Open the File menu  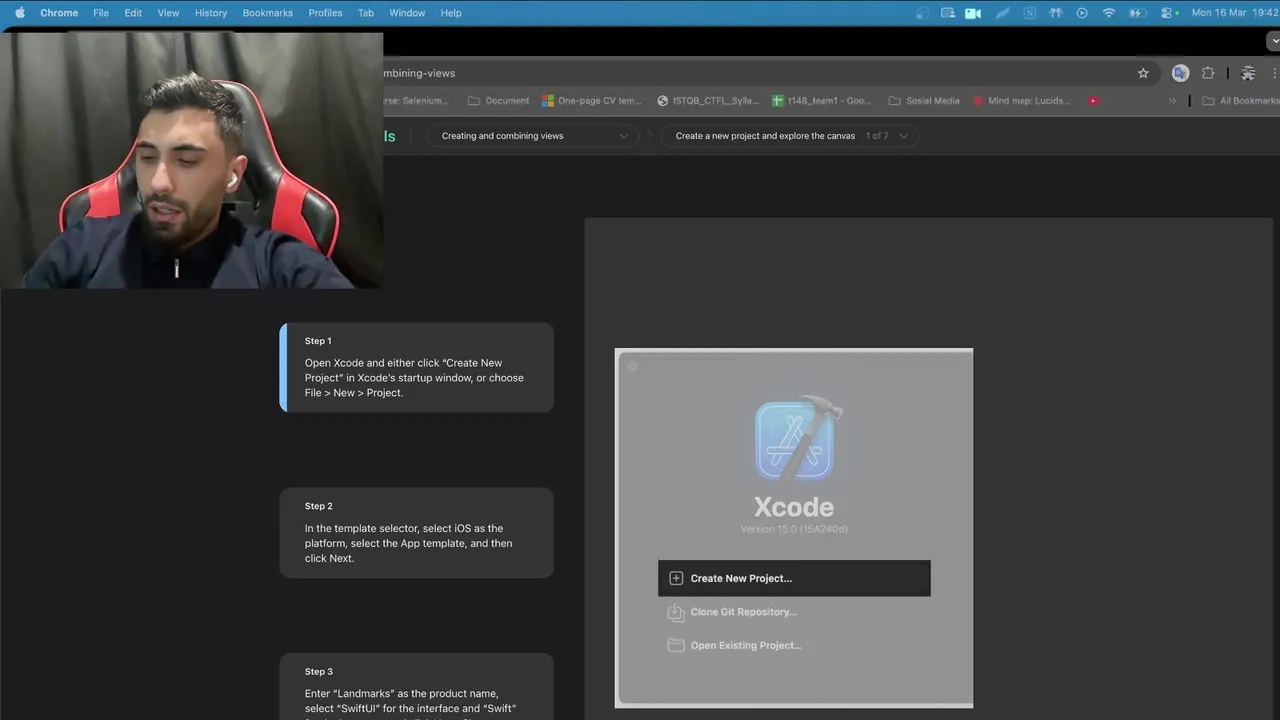point(101,13)
